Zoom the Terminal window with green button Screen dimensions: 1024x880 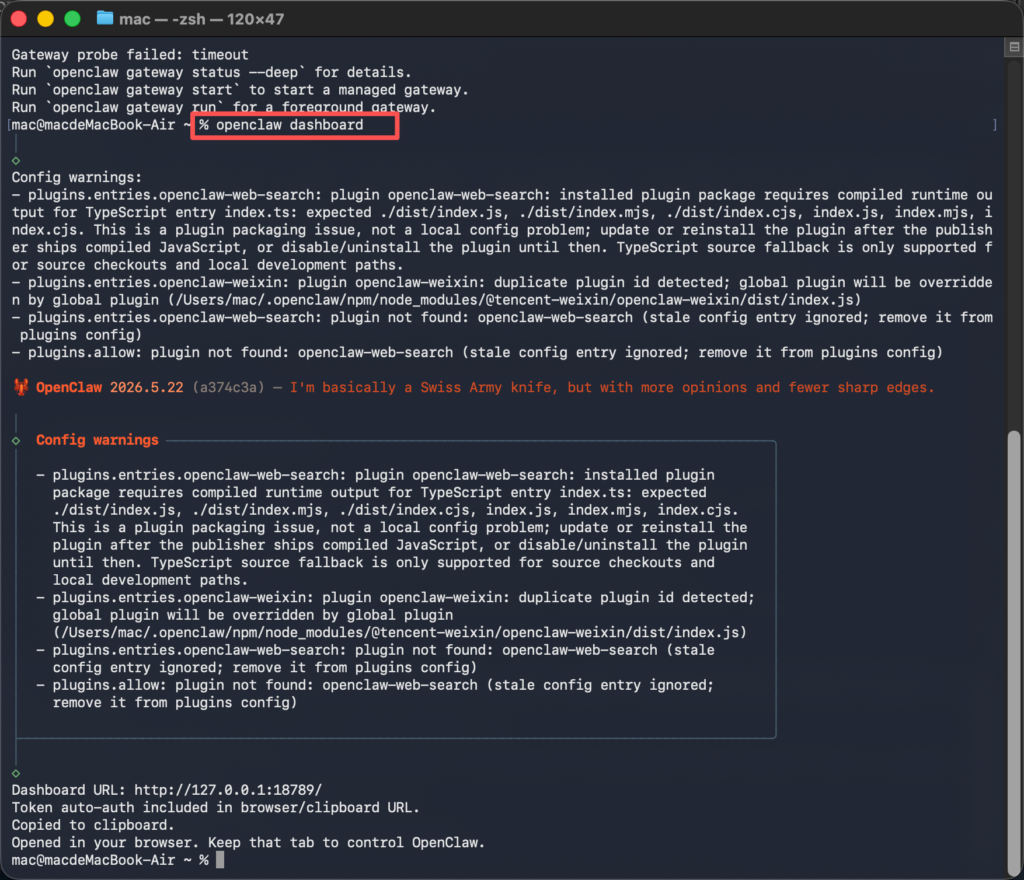72,19
